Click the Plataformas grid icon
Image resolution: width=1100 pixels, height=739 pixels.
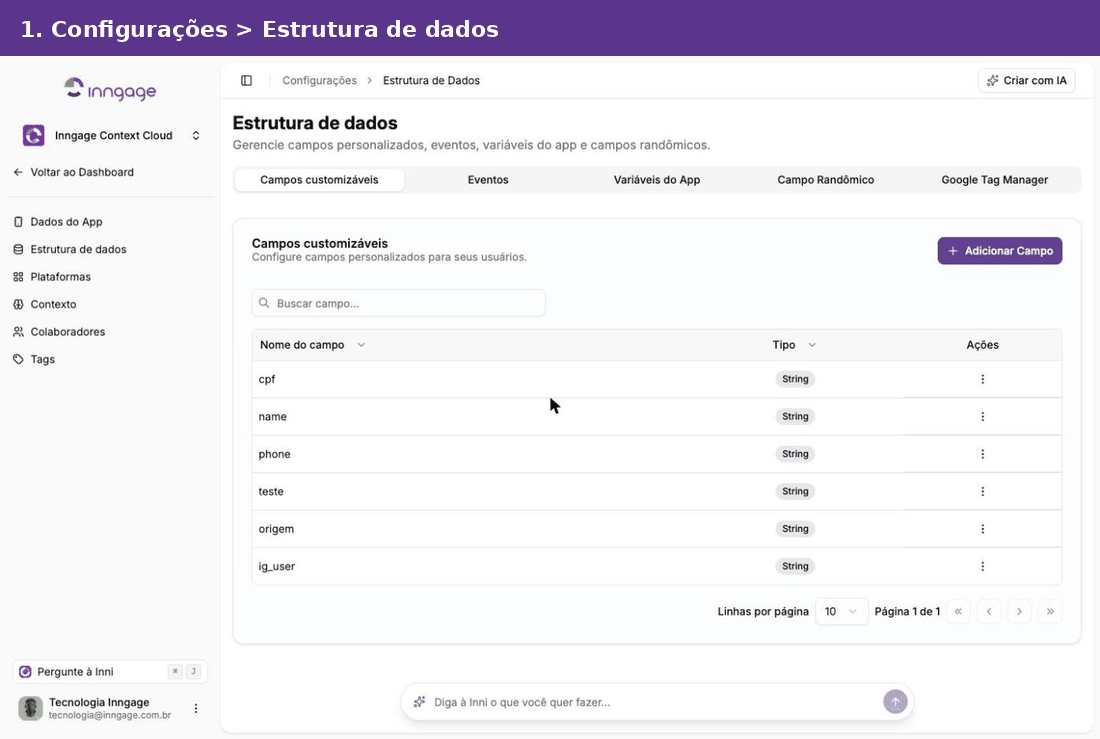[x=18, y=277]
